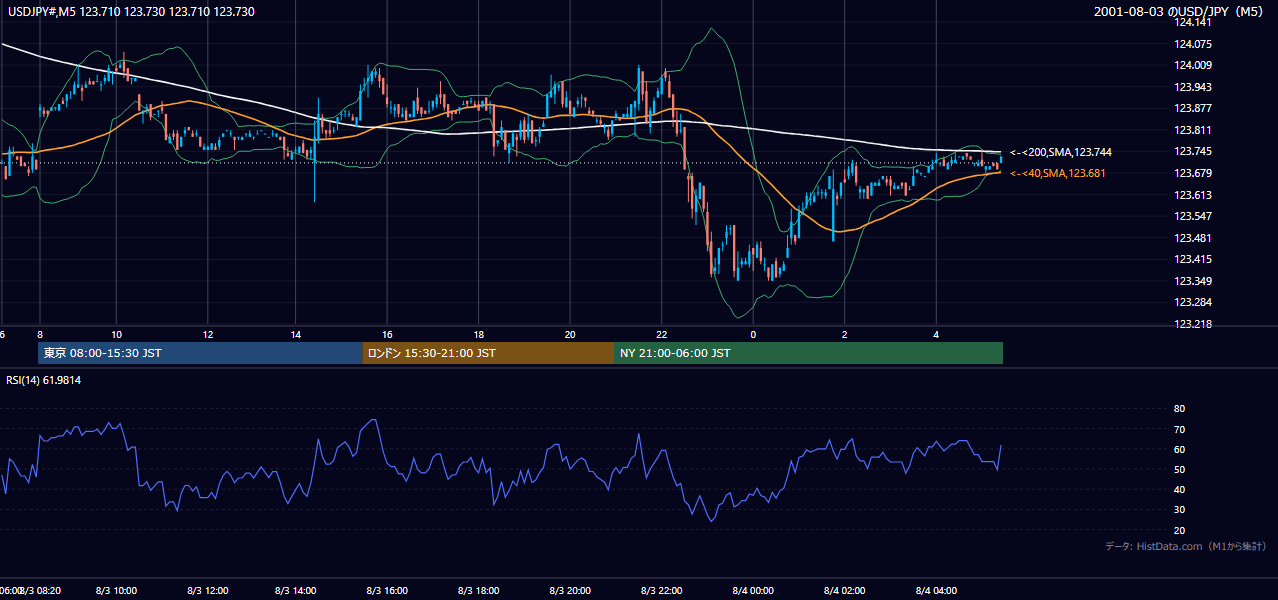The width and height of the screenshot is (1278, 600).
Task: Select the NY 21:00-06:00 JST session bar
Action: tap(808, 353)
